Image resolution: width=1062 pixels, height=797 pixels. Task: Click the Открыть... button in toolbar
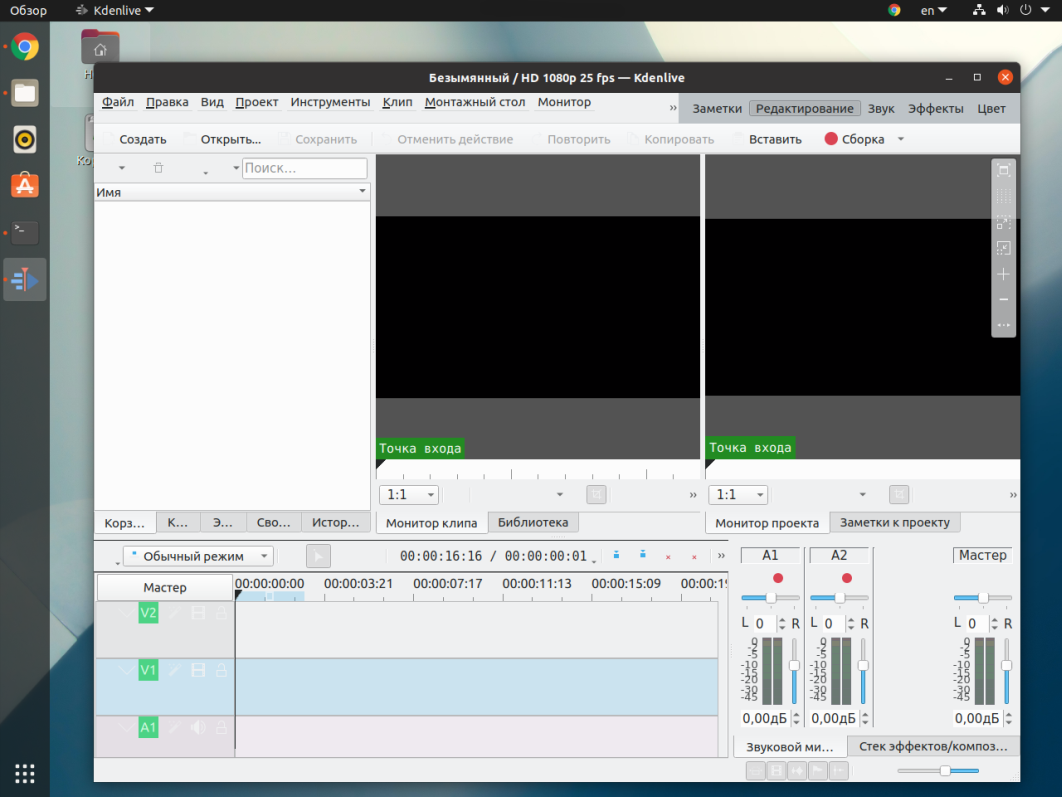[230, 139]
